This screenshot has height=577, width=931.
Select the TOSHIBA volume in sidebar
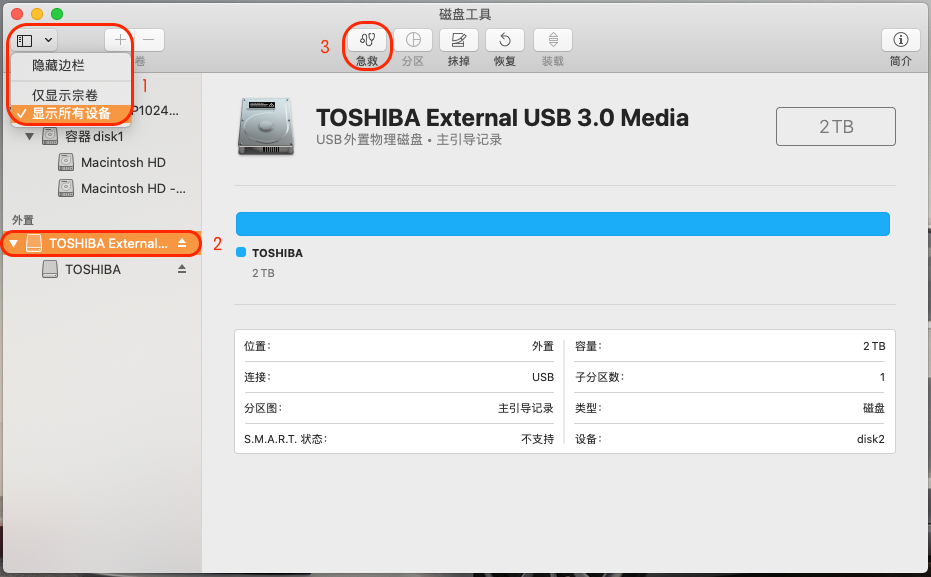coord(92,269)
